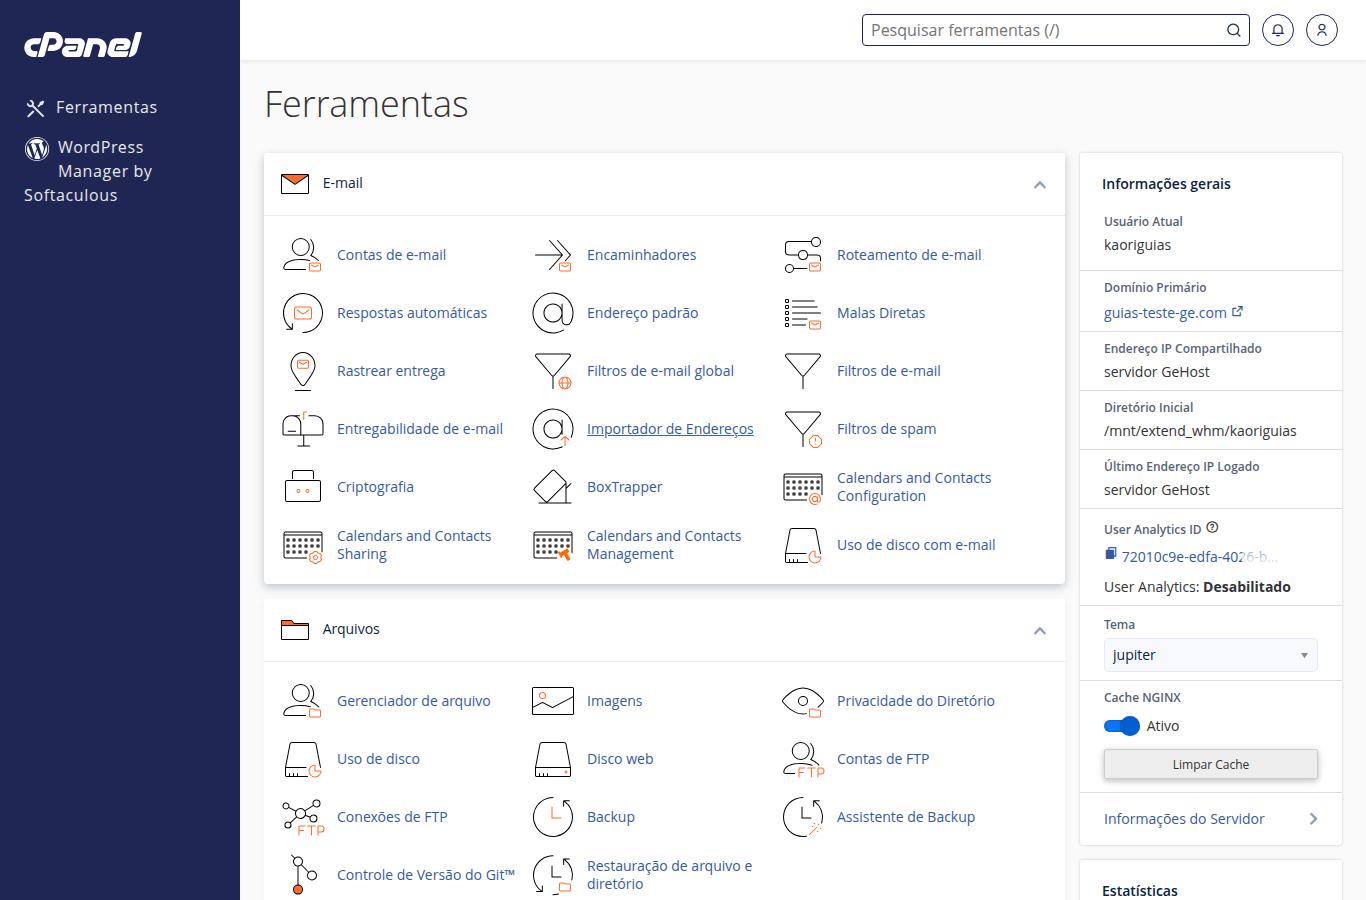Open Entregabilidade de e-mail mailbox icon
This screenshot has height=900, width=1366.
point(302,429)
